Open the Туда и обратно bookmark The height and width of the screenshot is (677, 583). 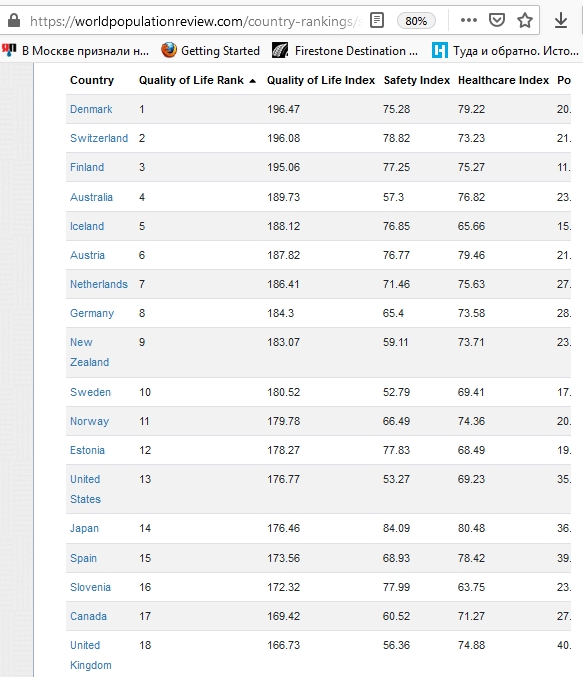(505, 51)
